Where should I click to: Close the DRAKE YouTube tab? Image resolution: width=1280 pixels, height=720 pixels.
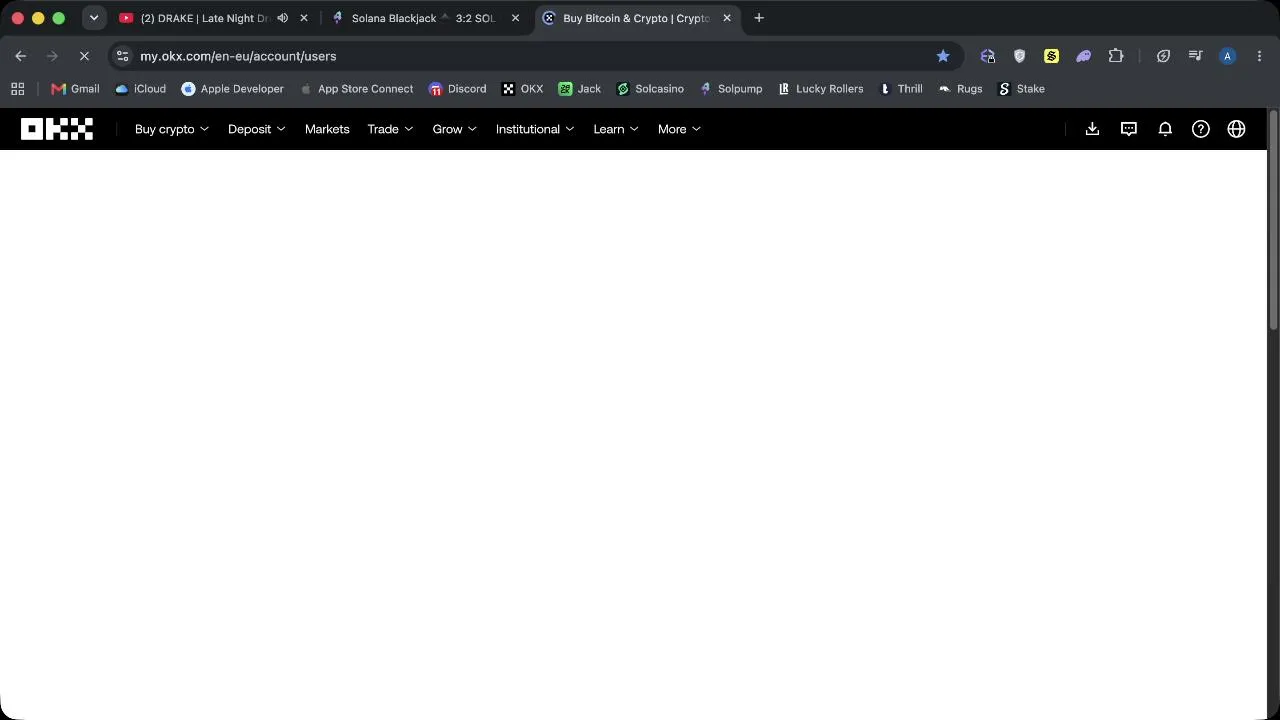(304, 18)
